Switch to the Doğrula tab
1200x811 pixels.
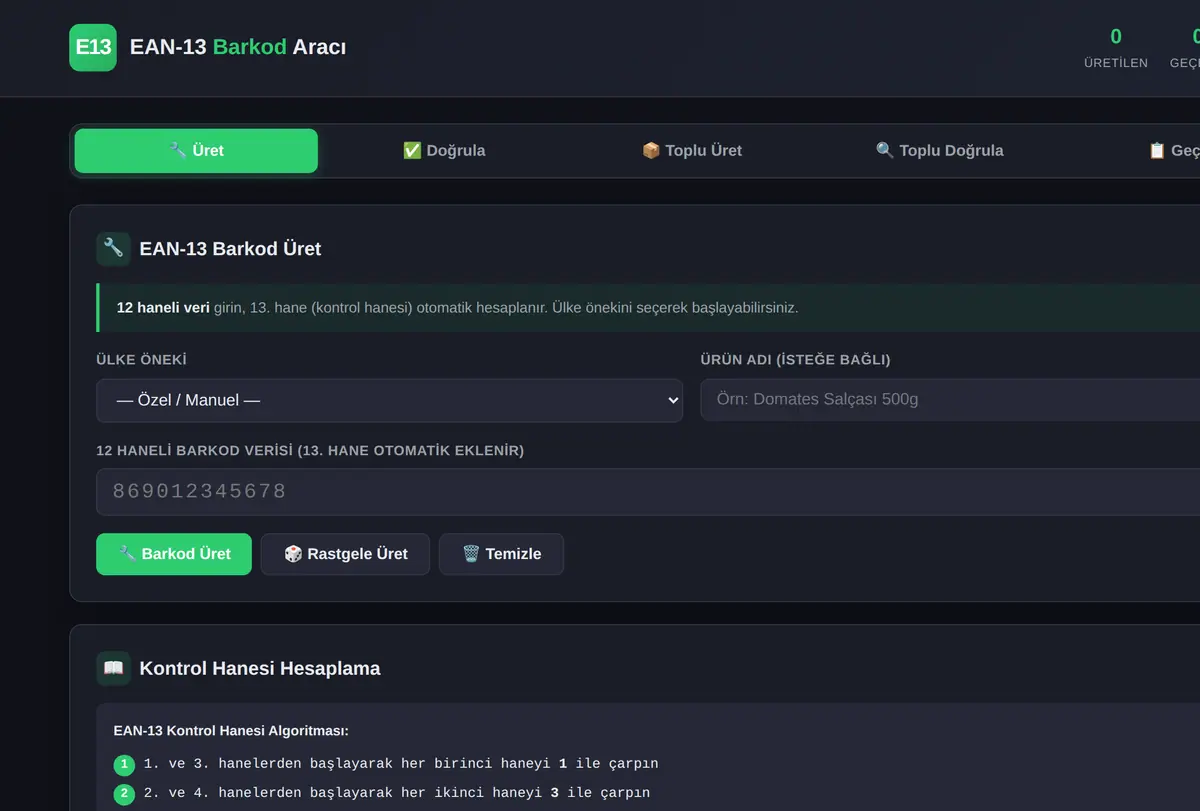(x=443, y=151)
